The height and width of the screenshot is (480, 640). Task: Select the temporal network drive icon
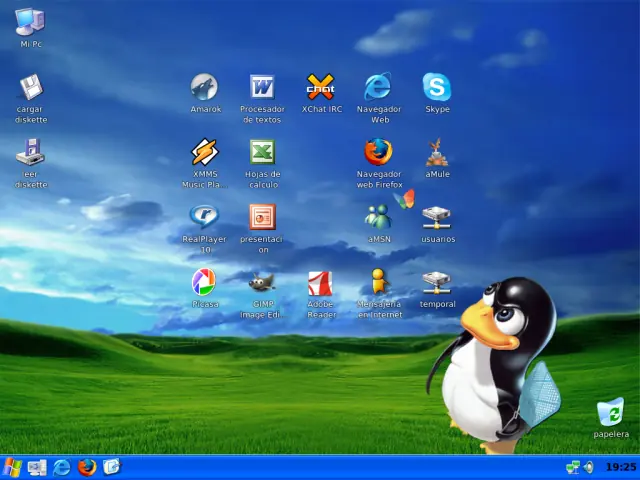click(x=436, y=283)
